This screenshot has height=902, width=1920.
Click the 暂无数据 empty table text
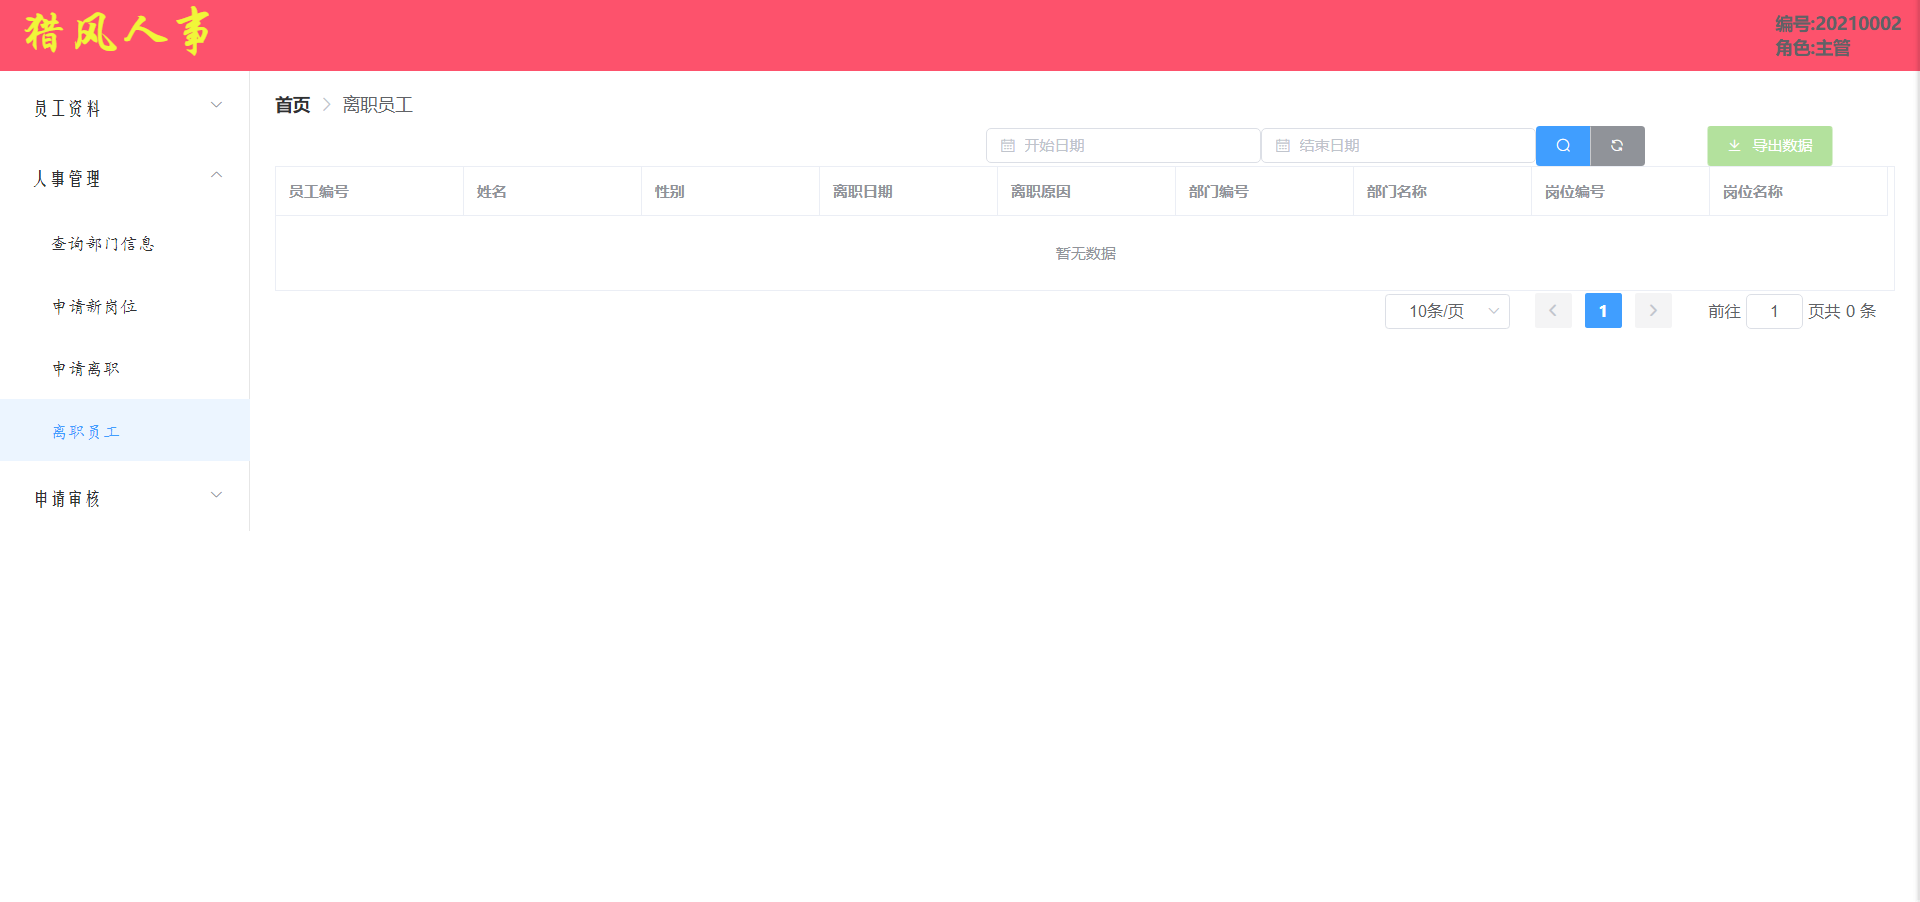pyautogui.click(x=1086, y=253)
